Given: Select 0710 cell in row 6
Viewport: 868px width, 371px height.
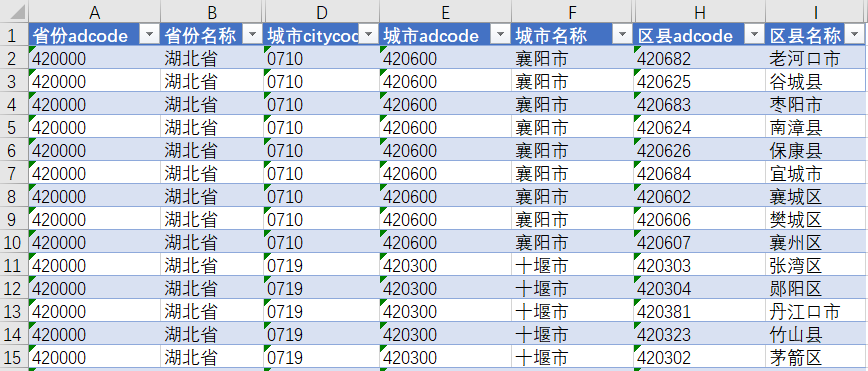Looking at the screenshot, I should [x=322, y=150].
